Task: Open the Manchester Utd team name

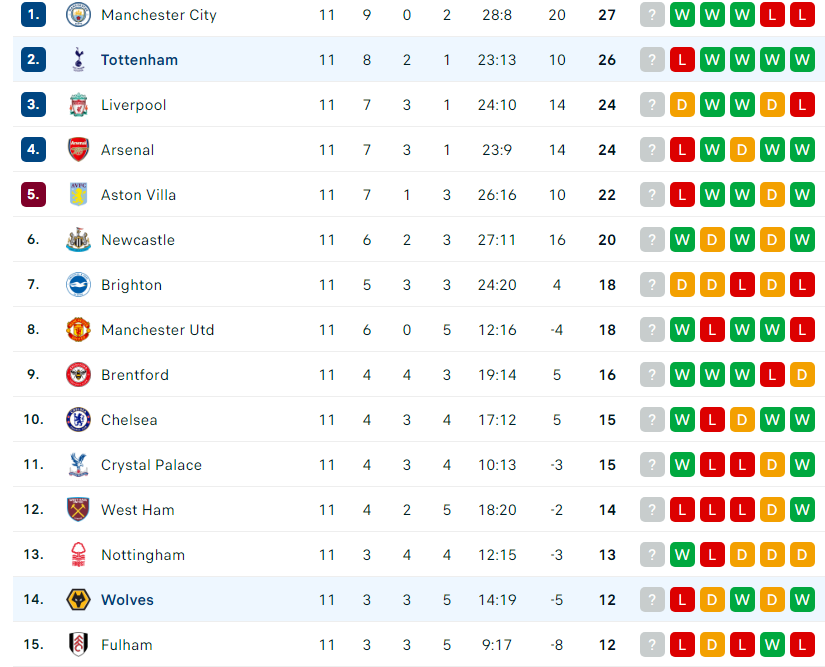Action: pos(158,330)
